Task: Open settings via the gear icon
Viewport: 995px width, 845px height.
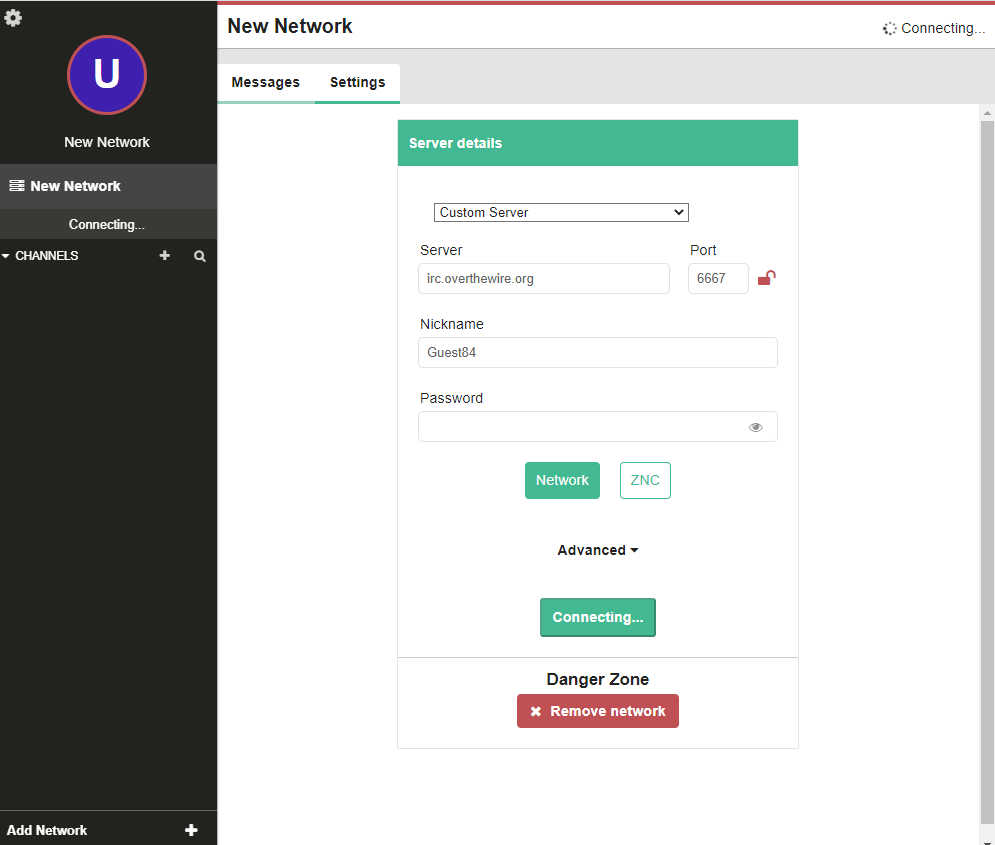Action: pyautogui.click(x=13, y=18)
